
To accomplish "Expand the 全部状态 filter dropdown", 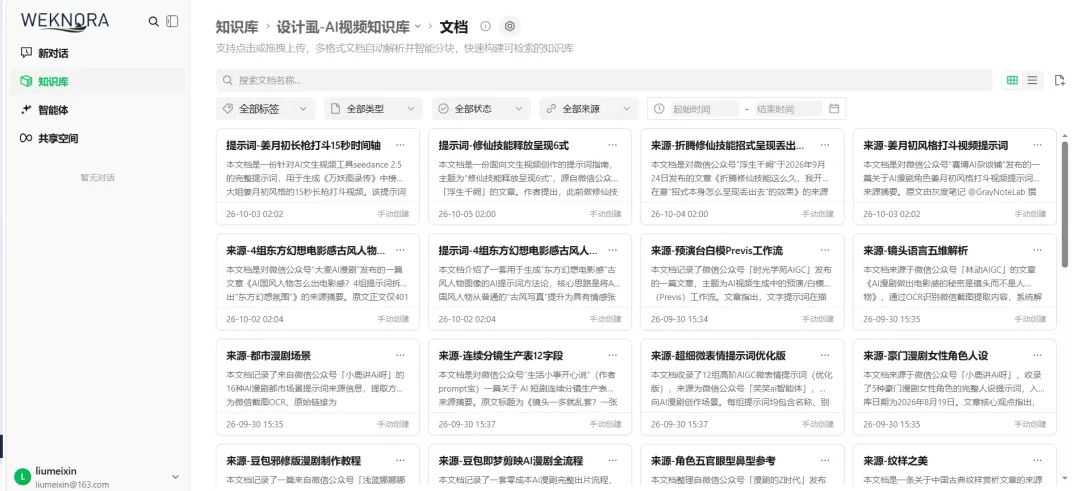I will (x=481, y=109).
